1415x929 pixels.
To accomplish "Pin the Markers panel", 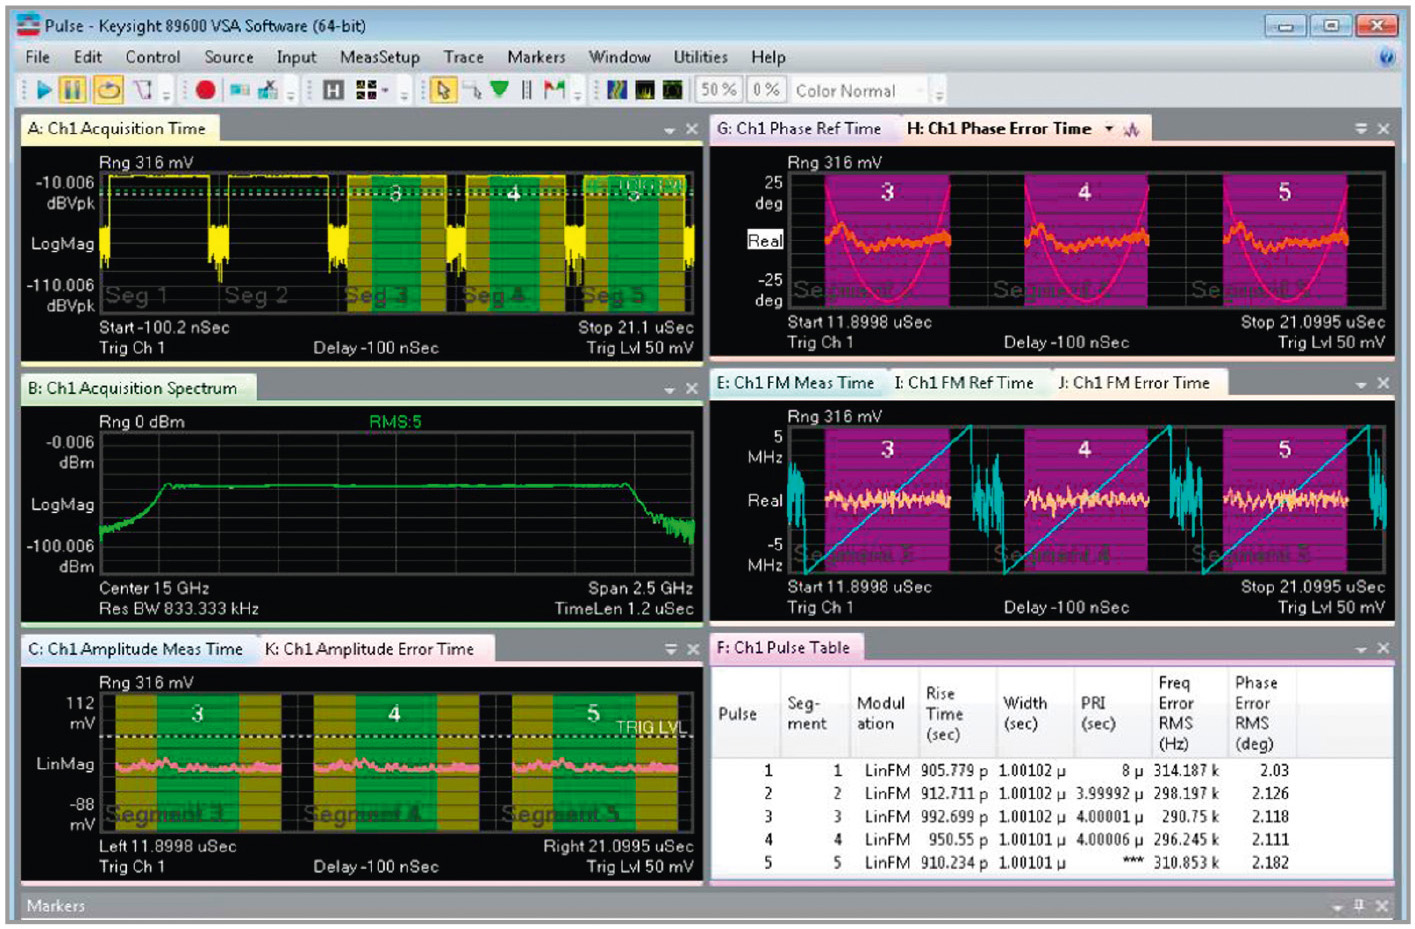I will [x=1359, y=905].
